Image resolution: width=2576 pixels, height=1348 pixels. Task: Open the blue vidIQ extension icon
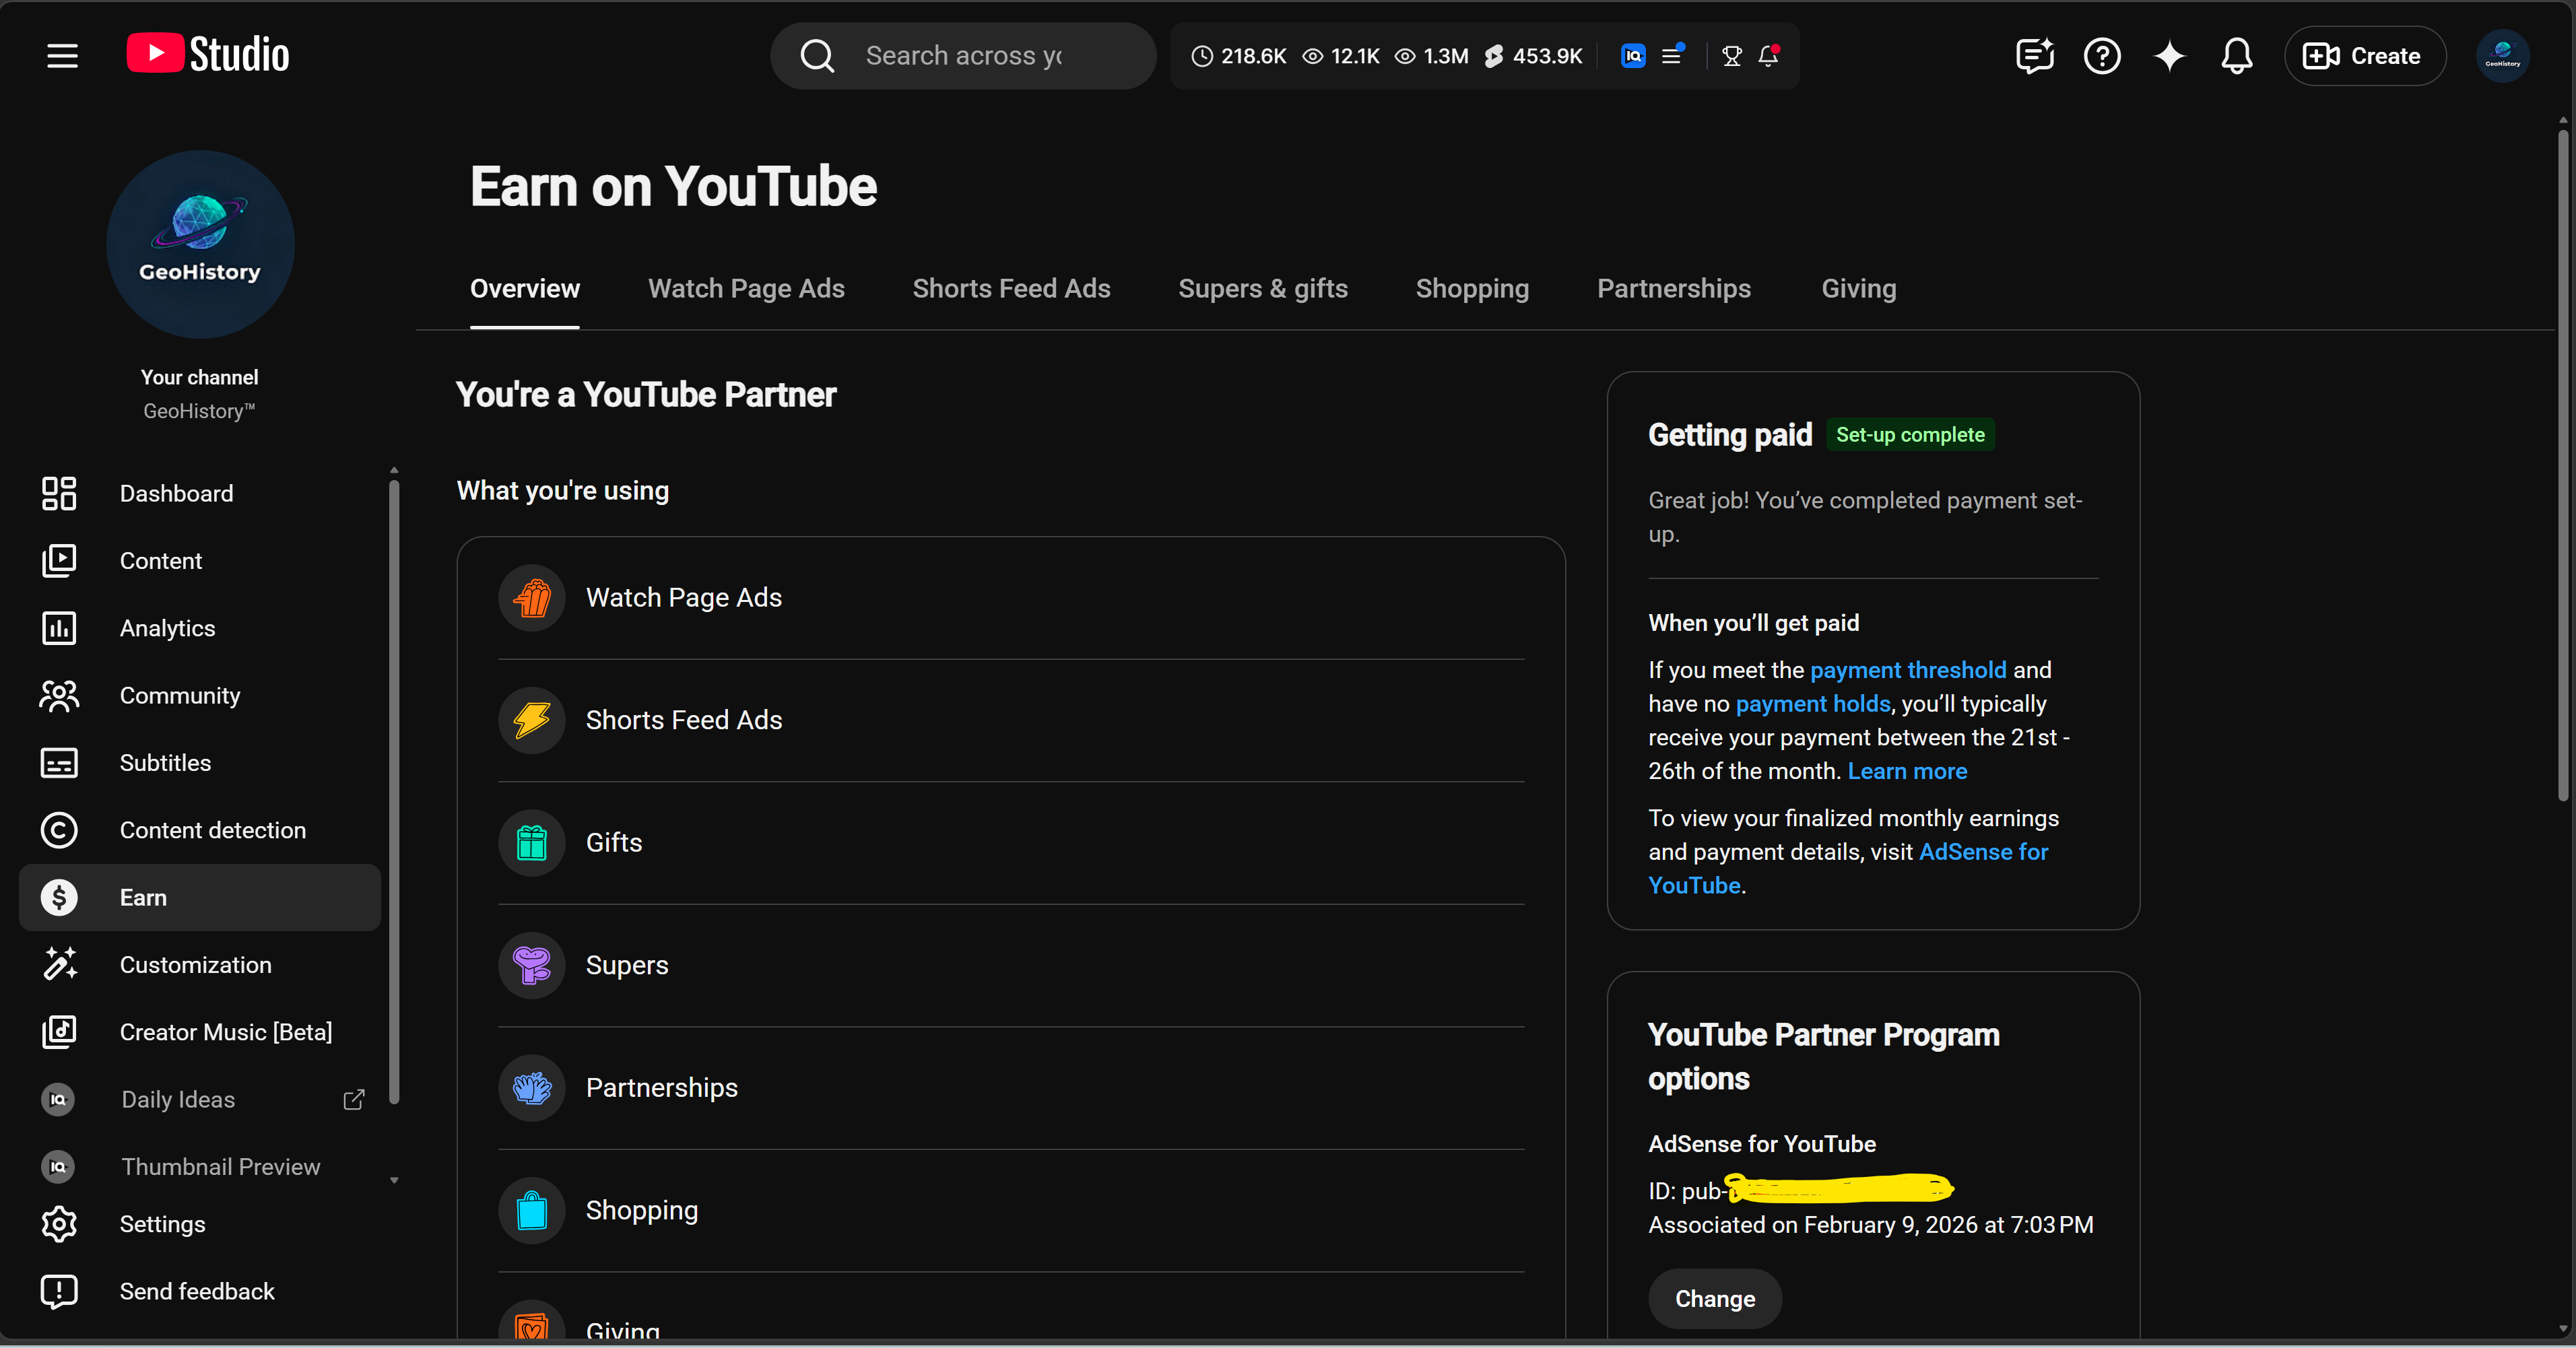tap(1633, 56)
